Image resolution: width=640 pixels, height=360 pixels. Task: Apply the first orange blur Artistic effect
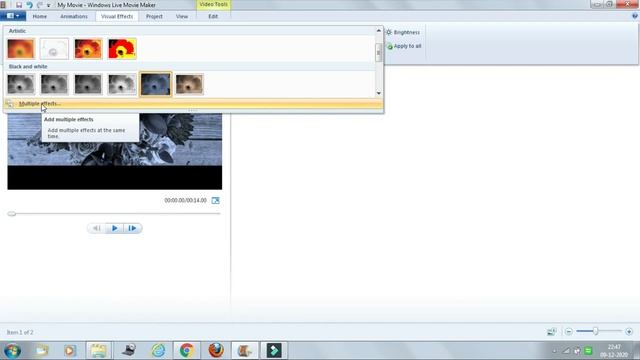pyautogui.click(x=21, y=49)
